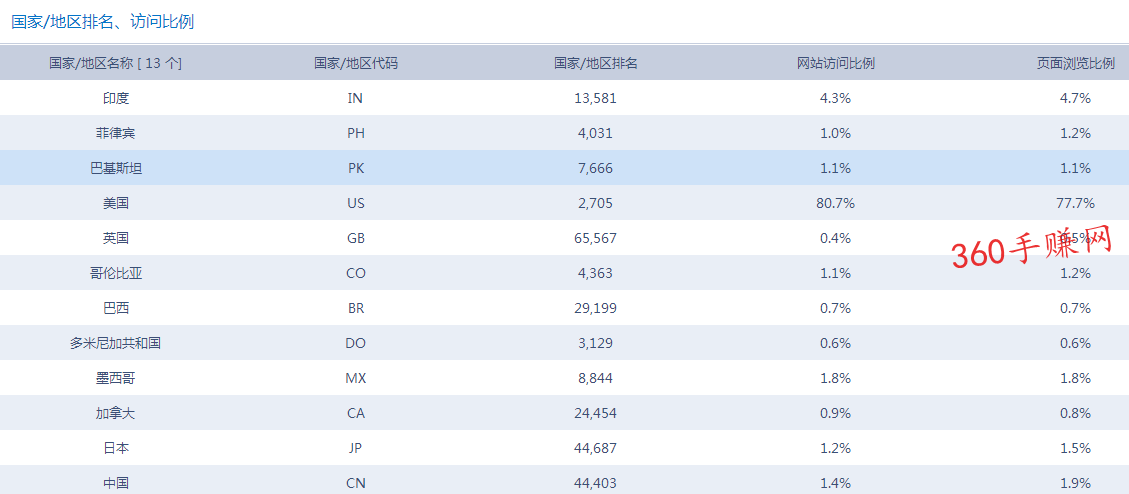The width and height of the screenshot is (1129, 494).
Task: Click the 360手赚网 watermark text
Action: [x=1032, y=248]
